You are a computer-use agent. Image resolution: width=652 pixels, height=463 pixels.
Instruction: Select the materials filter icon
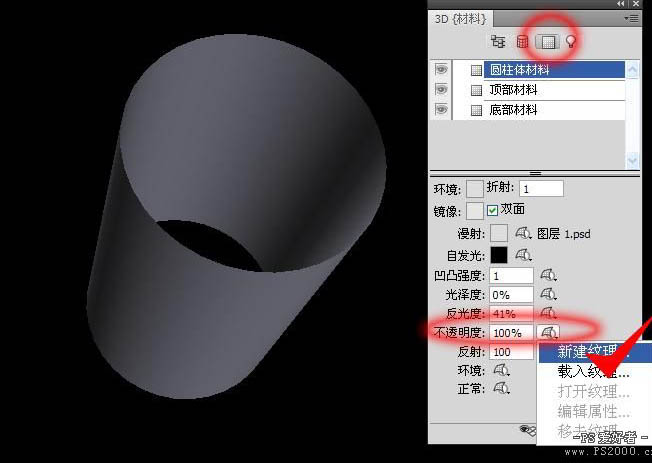(x=548, y=41)
